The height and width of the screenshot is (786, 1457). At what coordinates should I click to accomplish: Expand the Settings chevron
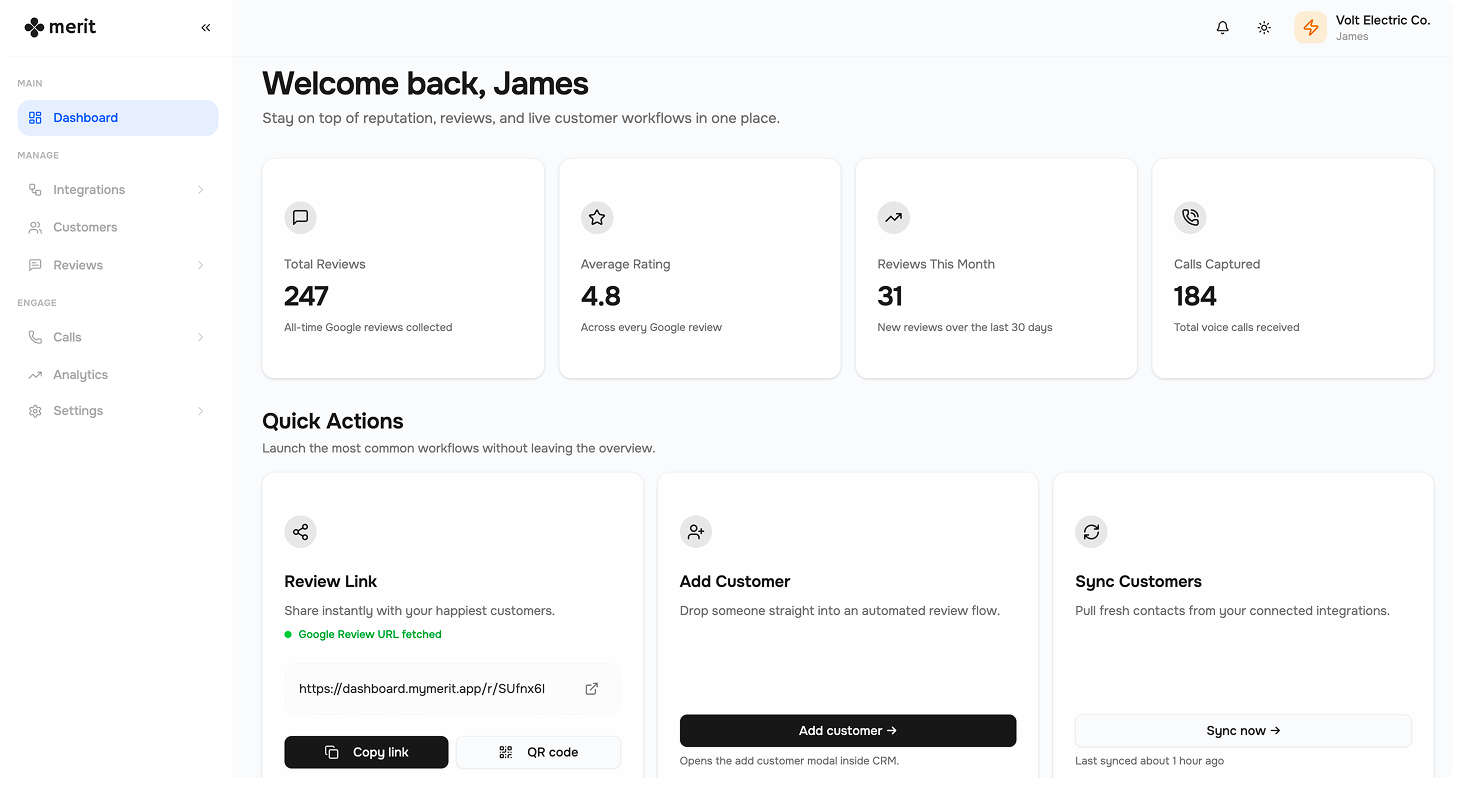(200, 410)
